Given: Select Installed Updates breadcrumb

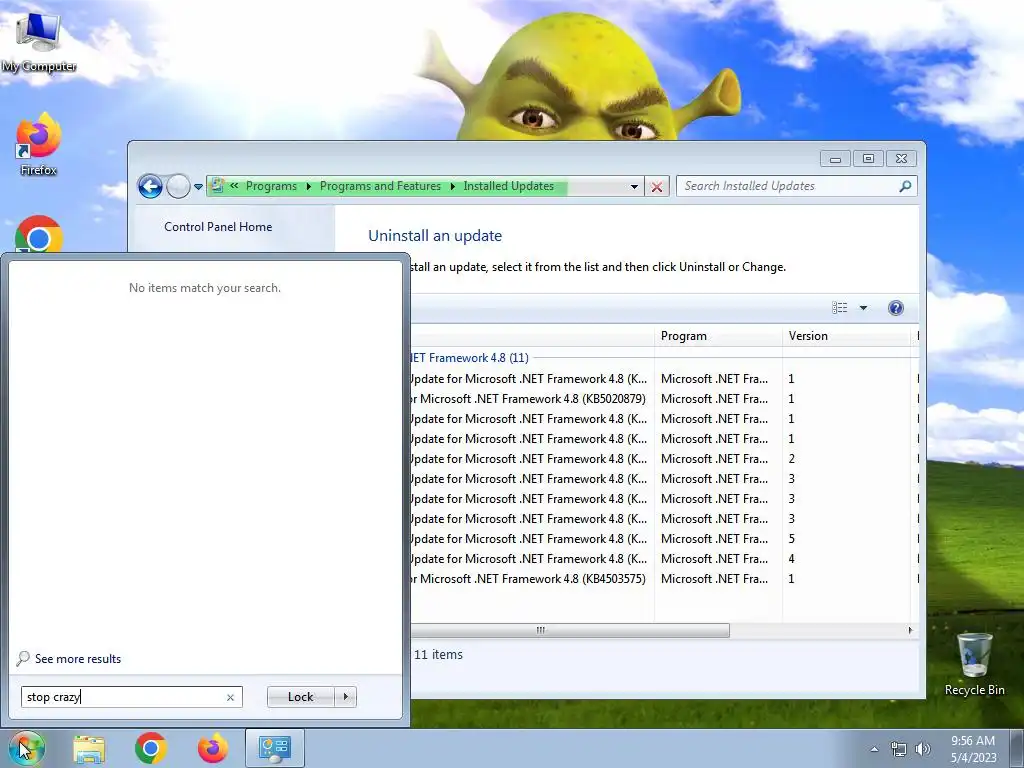Looking at the screenshot, I should click(x=509, y=186).
